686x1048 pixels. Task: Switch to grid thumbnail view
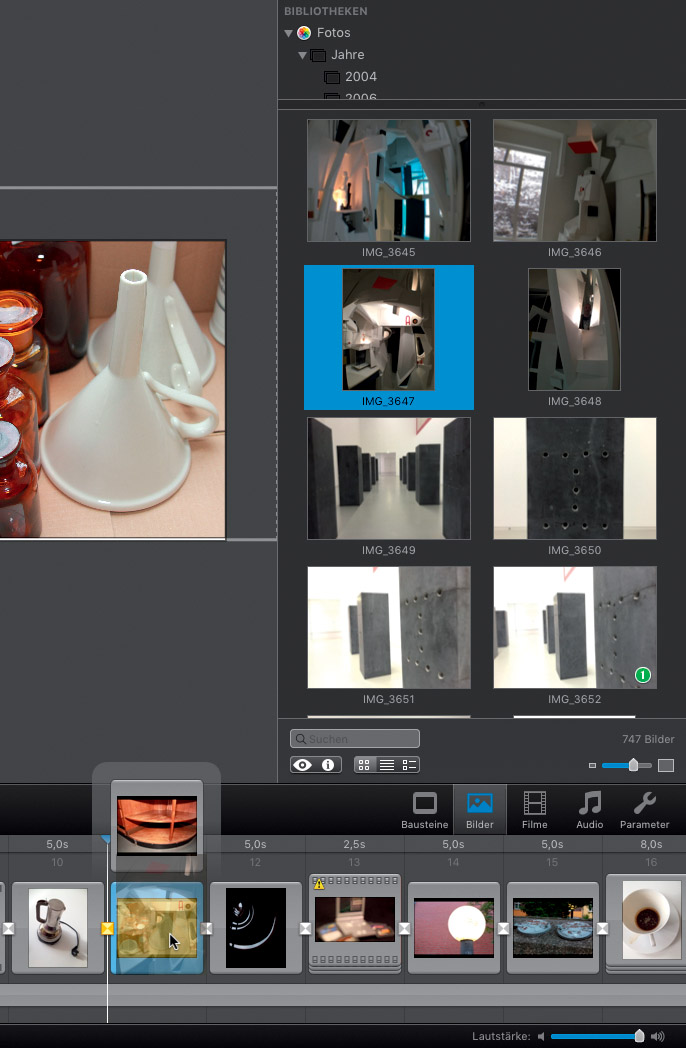(364, 765)
